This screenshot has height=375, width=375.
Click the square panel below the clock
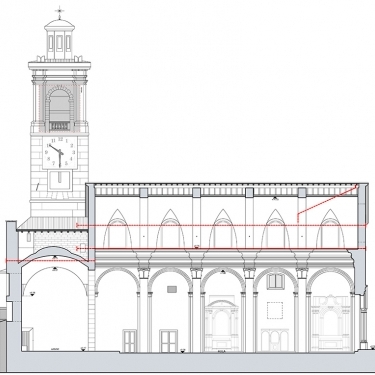(x=59, y=181)
